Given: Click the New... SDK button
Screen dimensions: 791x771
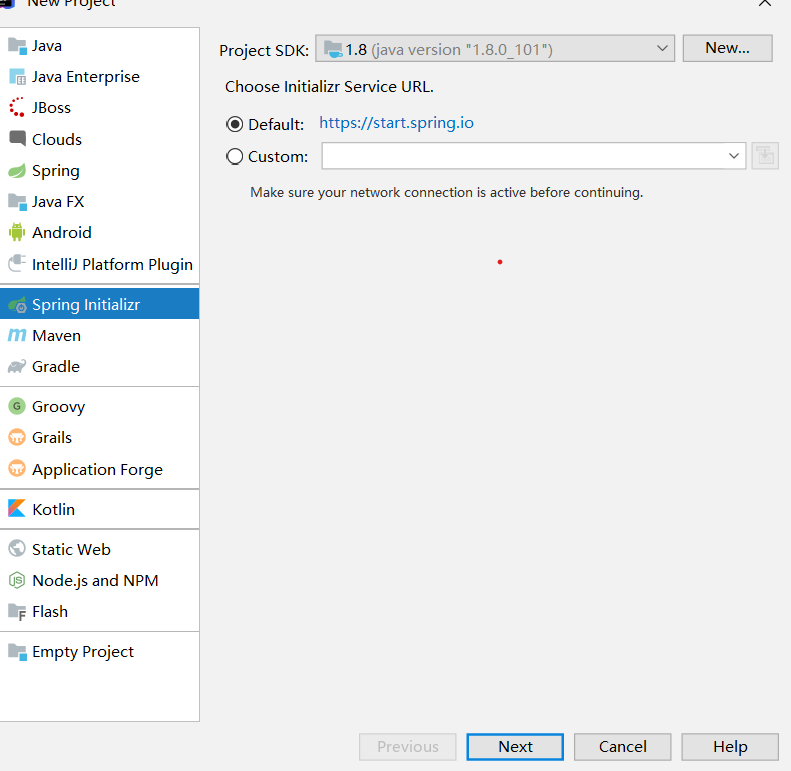Looking at the screenshot, I should [x=727, y=48].
